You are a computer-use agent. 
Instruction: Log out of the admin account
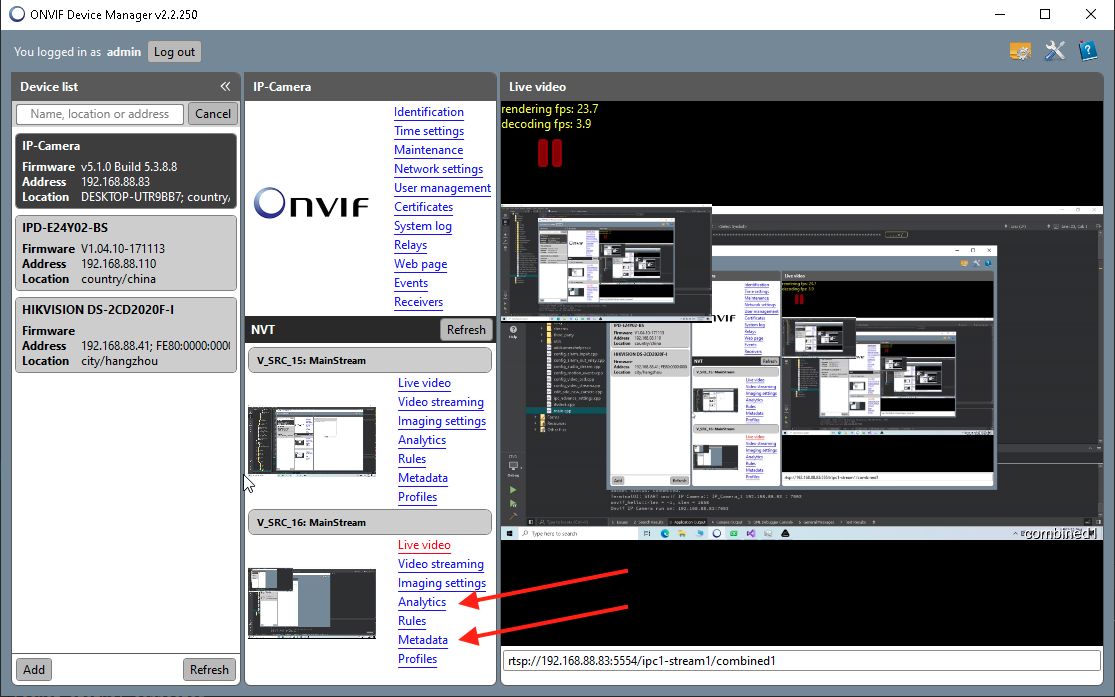pos(174,50)
